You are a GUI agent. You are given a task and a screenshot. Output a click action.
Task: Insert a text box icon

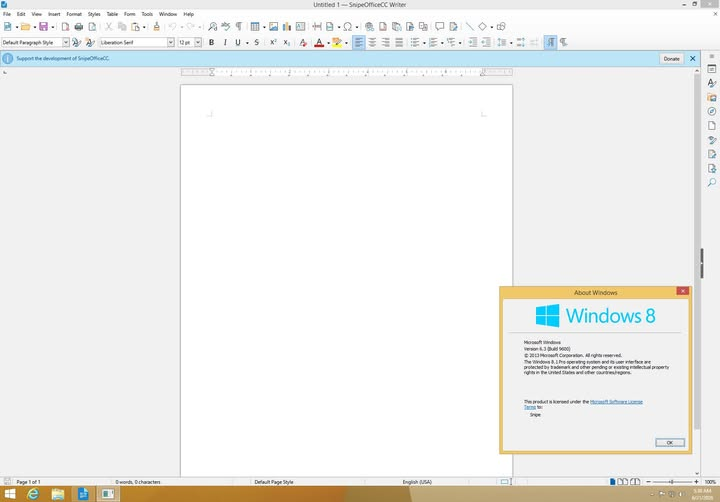coord(300,27)
